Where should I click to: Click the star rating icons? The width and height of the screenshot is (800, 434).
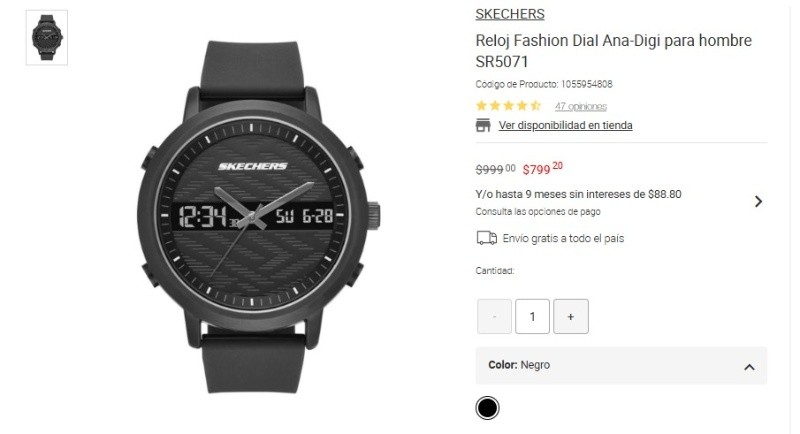508,106
